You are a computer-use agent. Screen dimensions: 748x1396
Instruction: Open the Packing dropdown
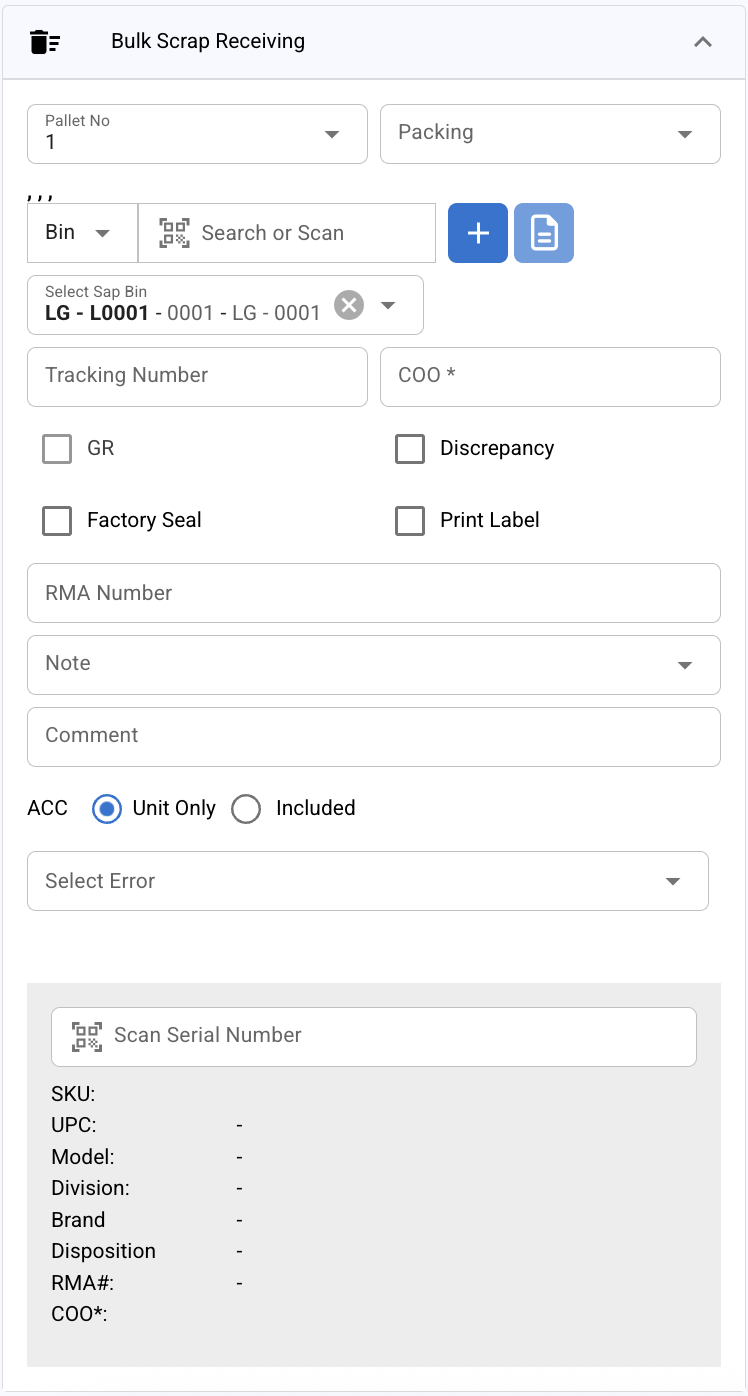(685, 134)
